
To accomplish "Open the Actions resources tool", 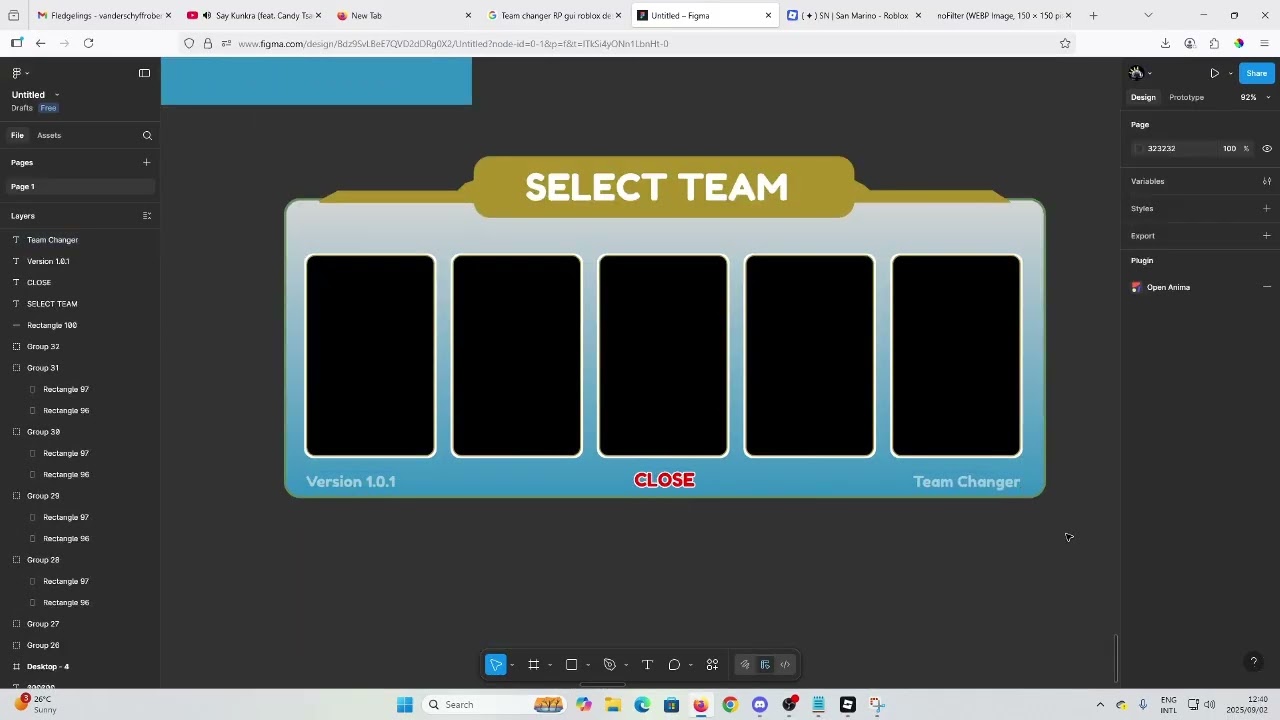I will tap(712, 665).
